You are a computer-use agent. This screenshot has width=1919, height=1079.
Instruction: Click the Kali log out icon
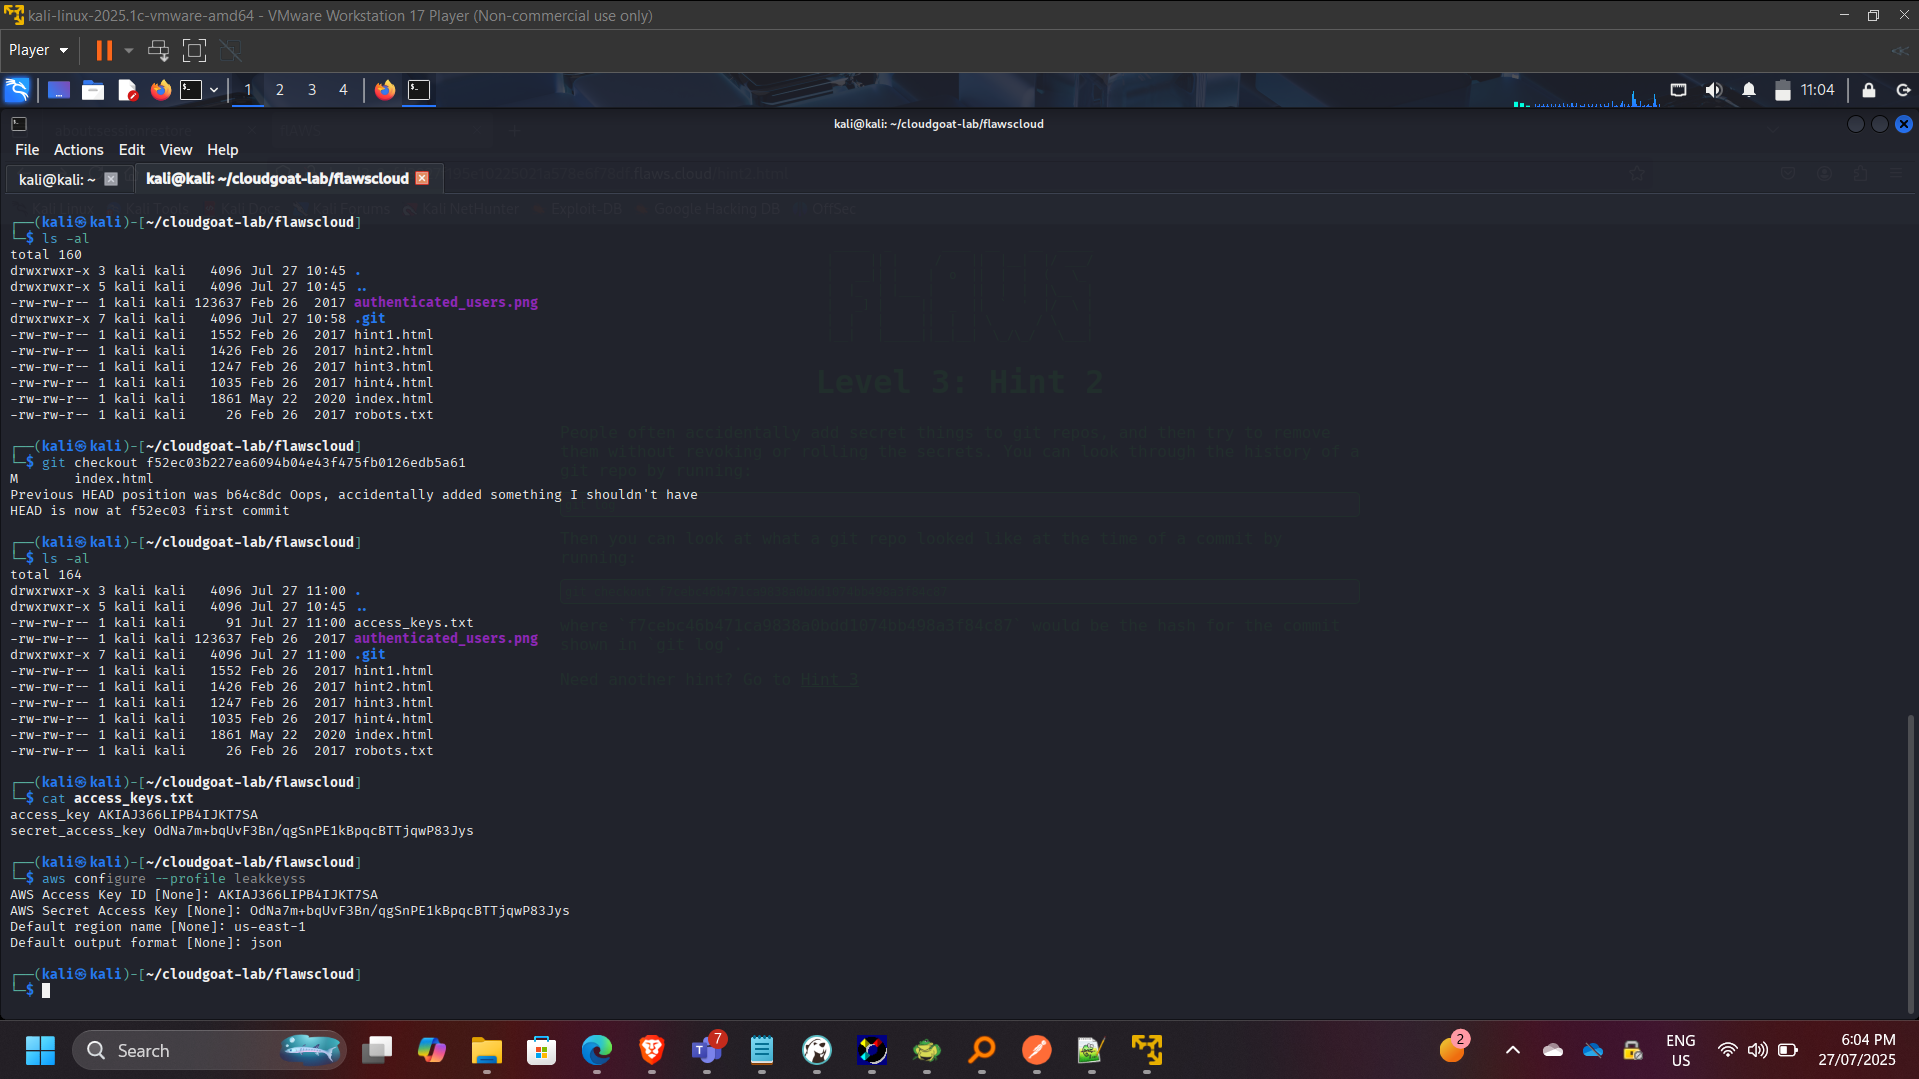pos(1903,90)
